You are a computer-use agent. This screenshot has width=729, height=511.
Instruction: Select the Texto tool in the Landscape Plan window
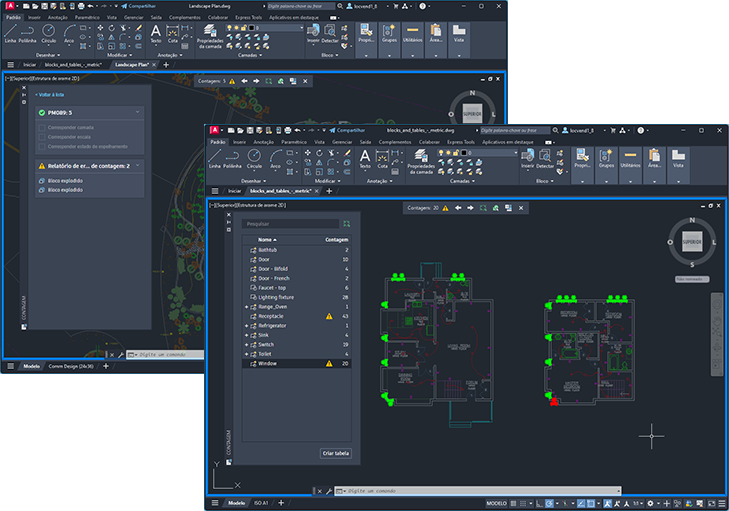coord(156,33)
